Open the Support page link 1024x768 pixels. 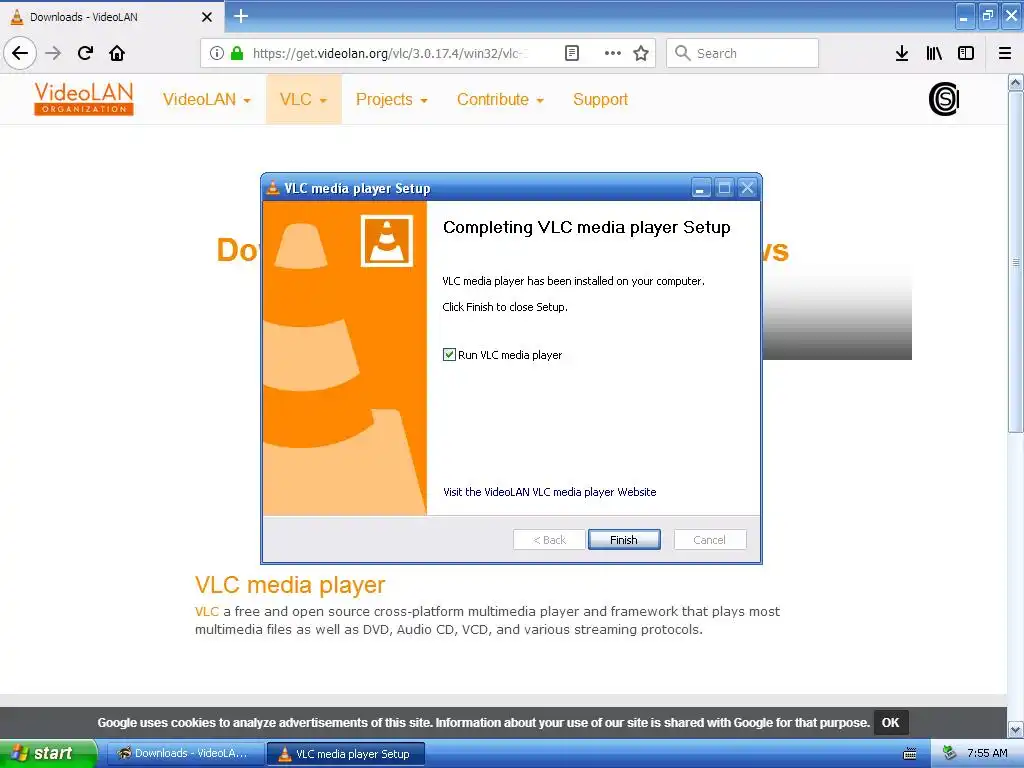600,99
